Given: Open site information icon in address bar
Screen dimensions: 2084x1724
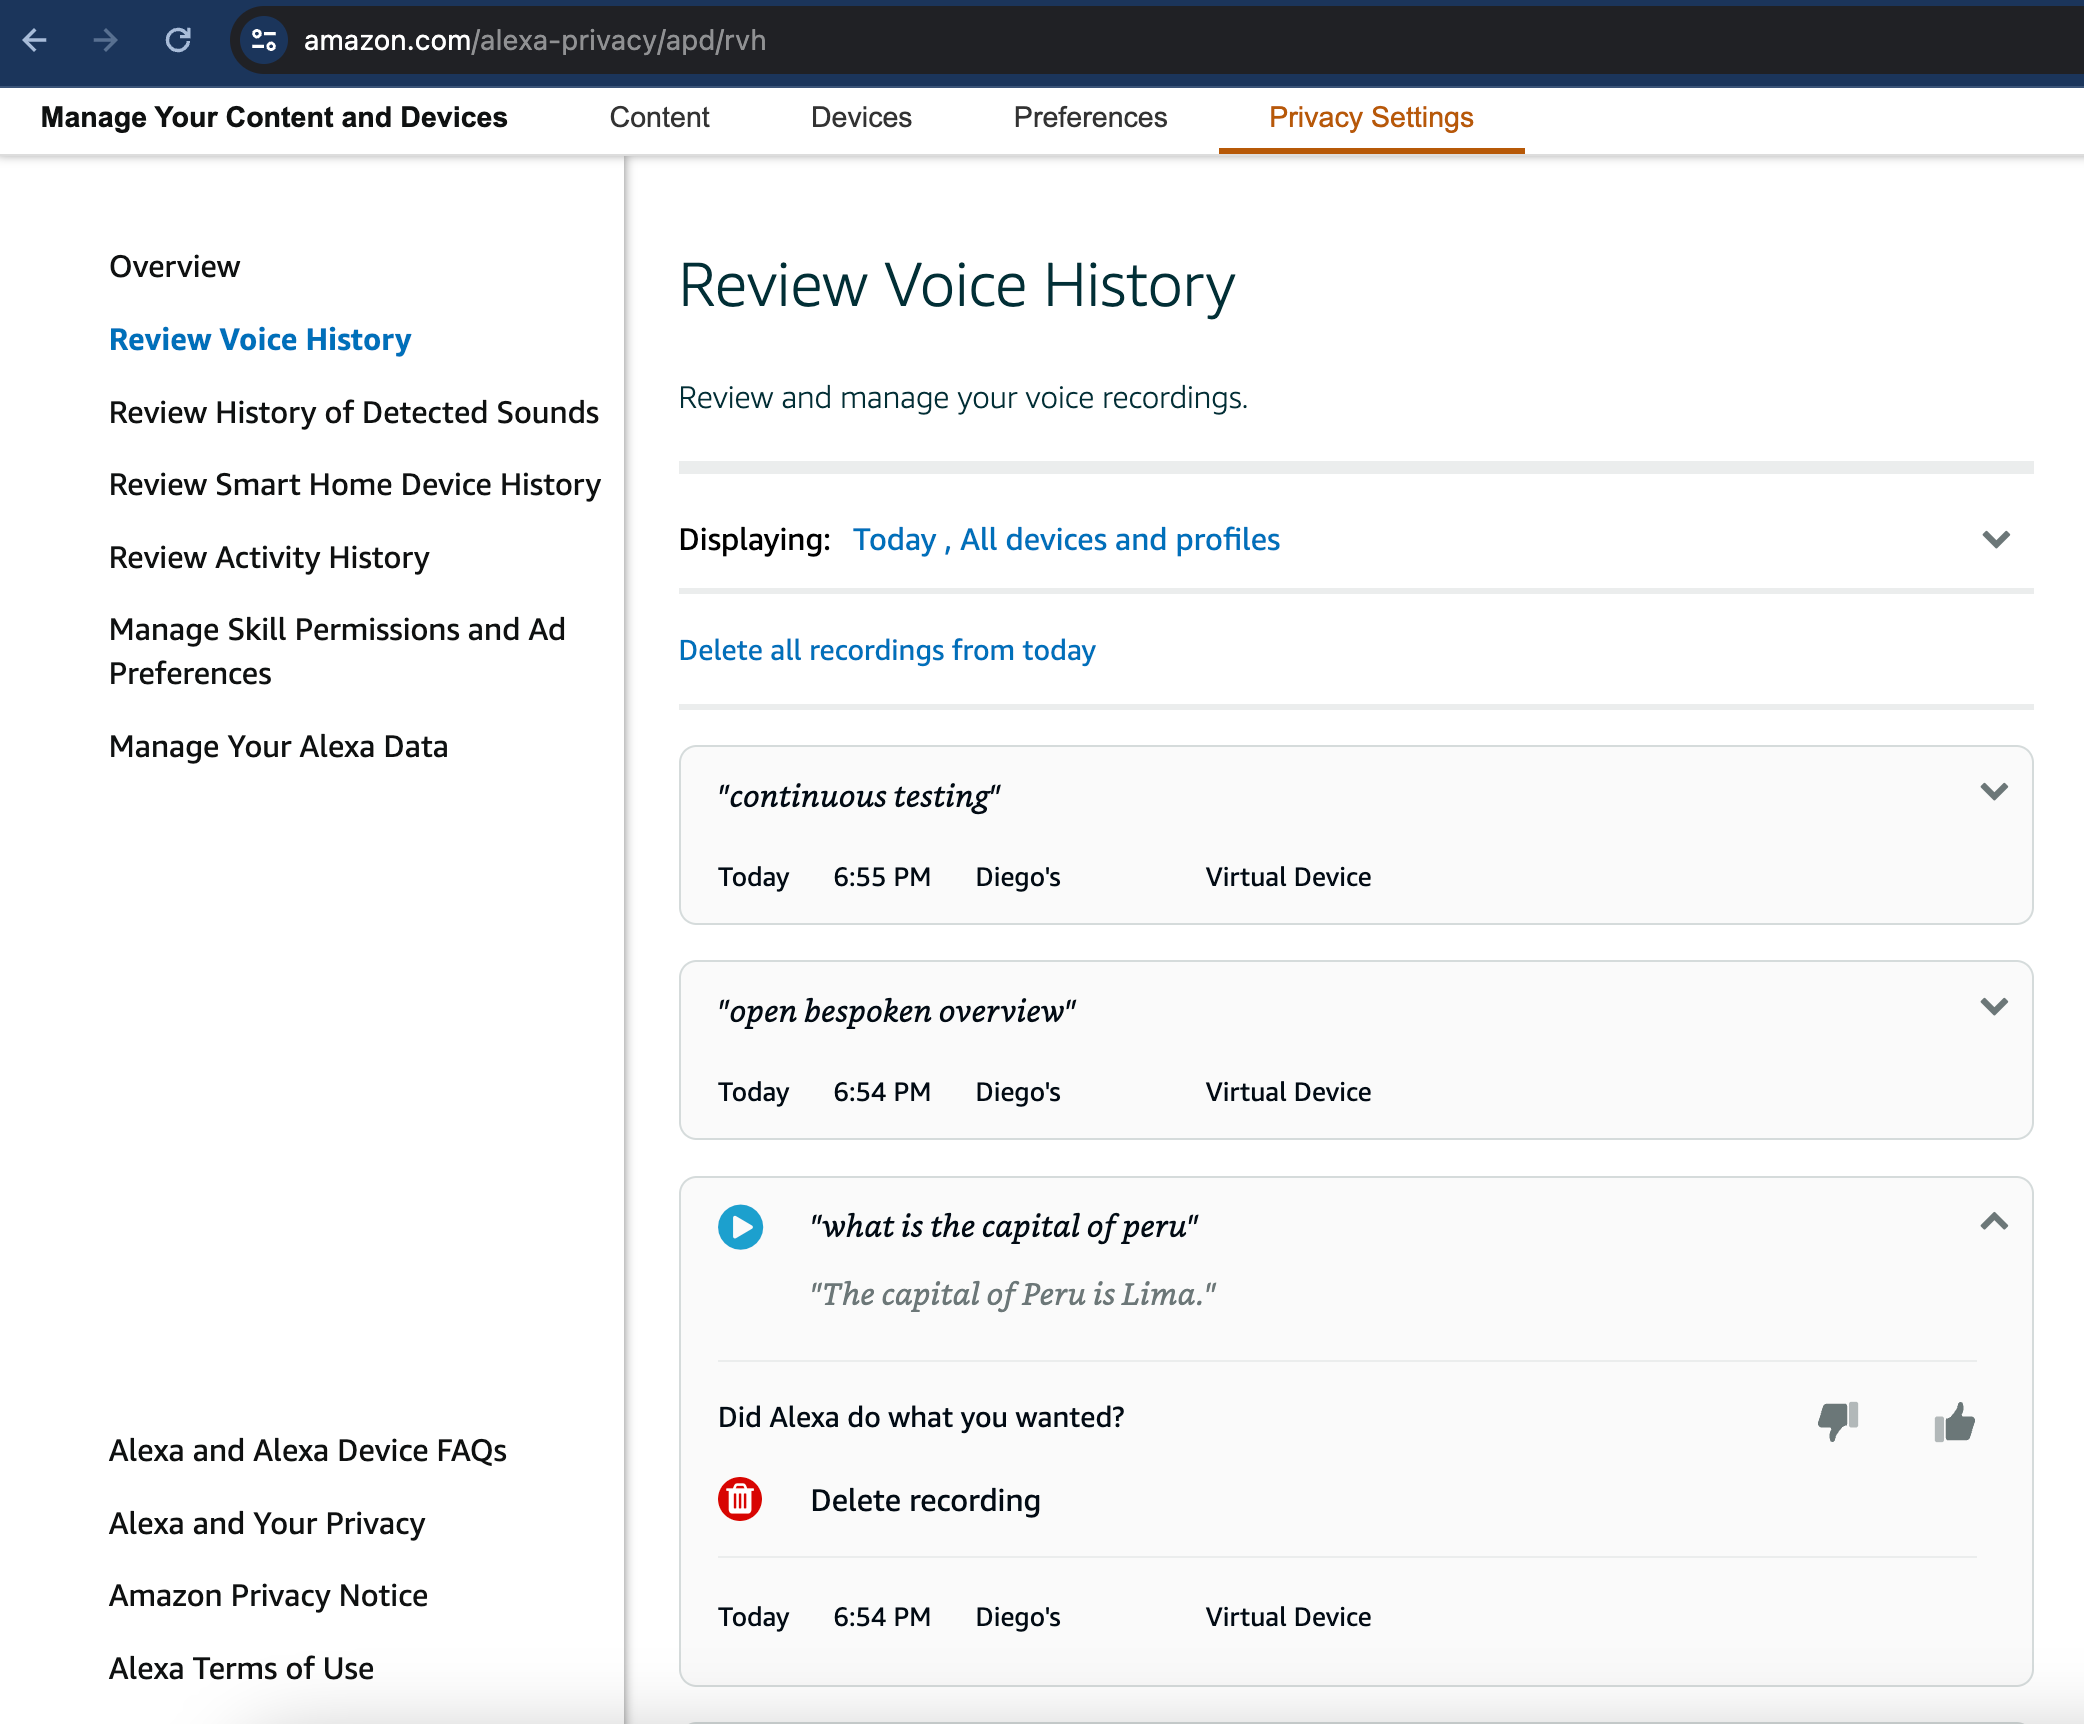Looking at the screenshot, I should click(x=264, y=40).
